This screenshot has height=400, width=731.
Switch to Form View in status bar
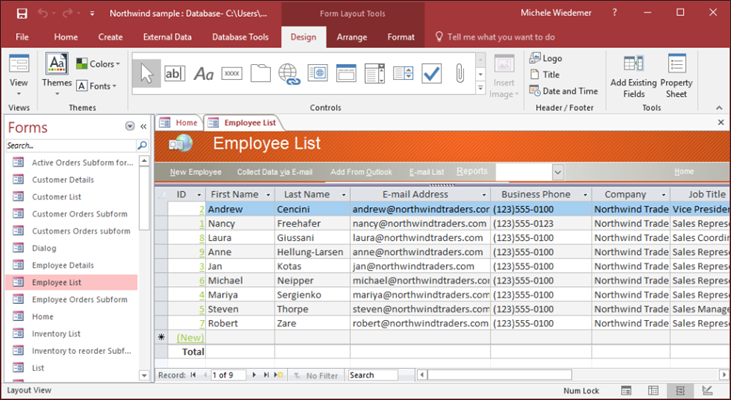(626, 390)
